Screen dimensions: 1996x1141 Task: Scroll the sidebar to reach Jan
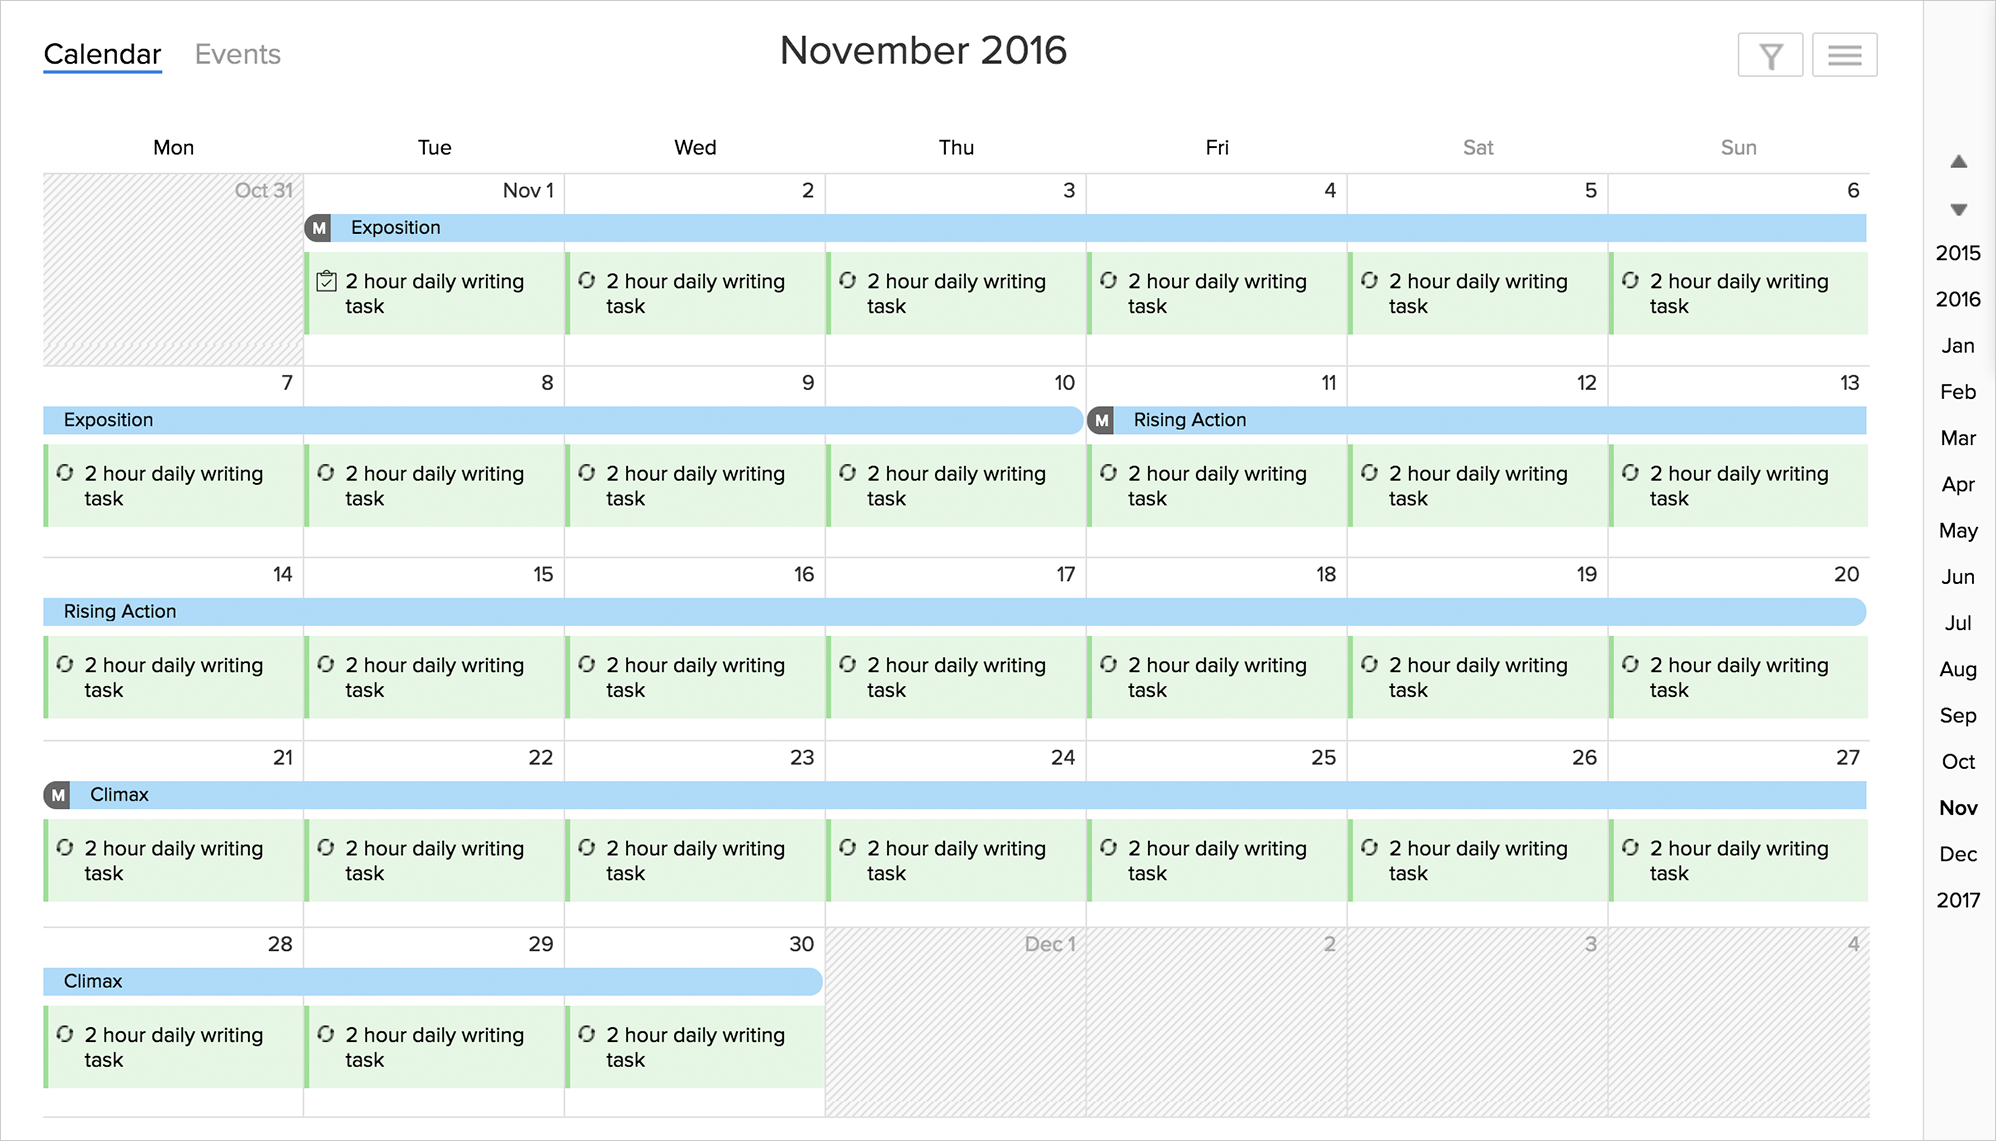tap(1954, 346)
